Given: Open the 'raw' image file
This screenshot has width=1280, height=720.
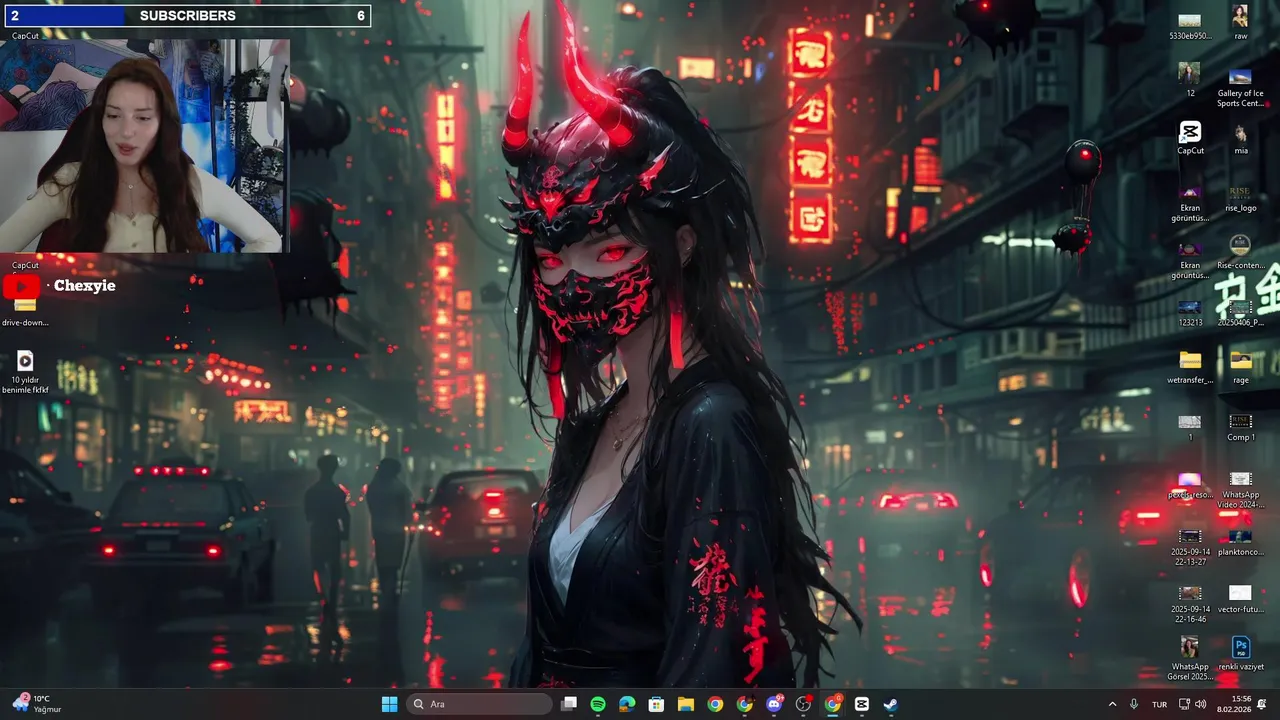Looking at the screenshot, I should point(1240,23).
